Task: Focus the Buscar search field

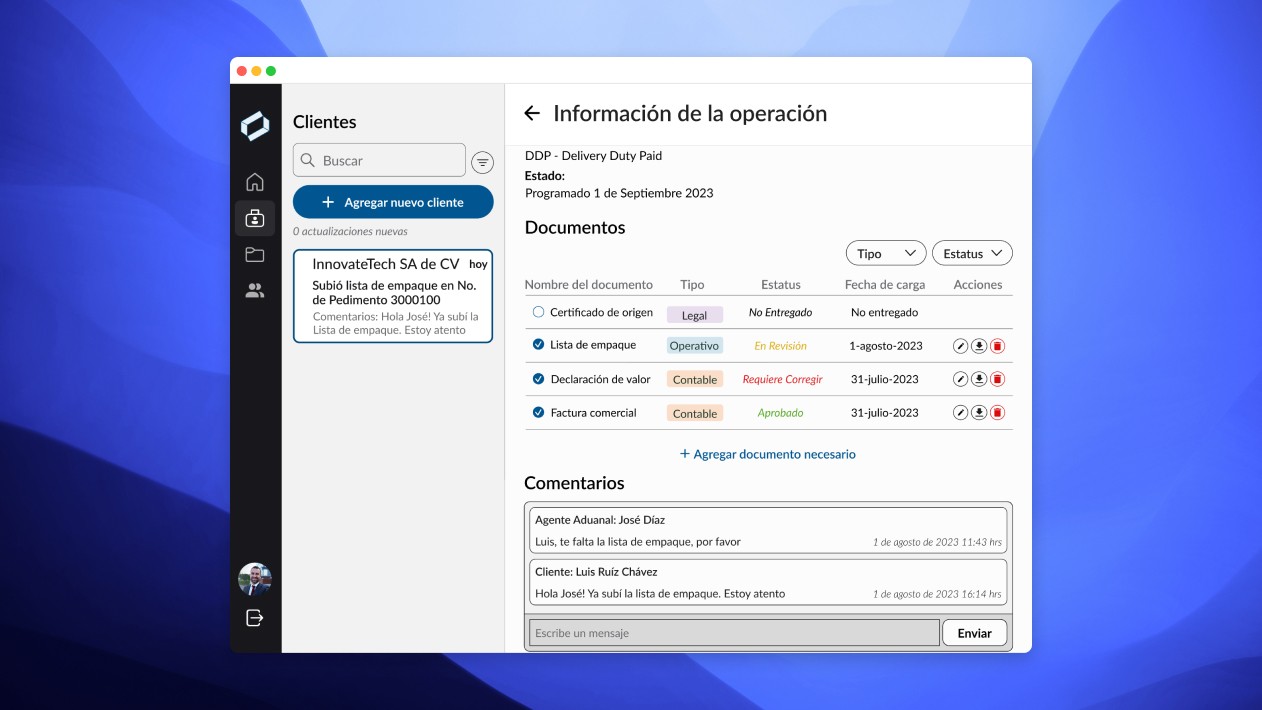Action: tap(379, 160)
